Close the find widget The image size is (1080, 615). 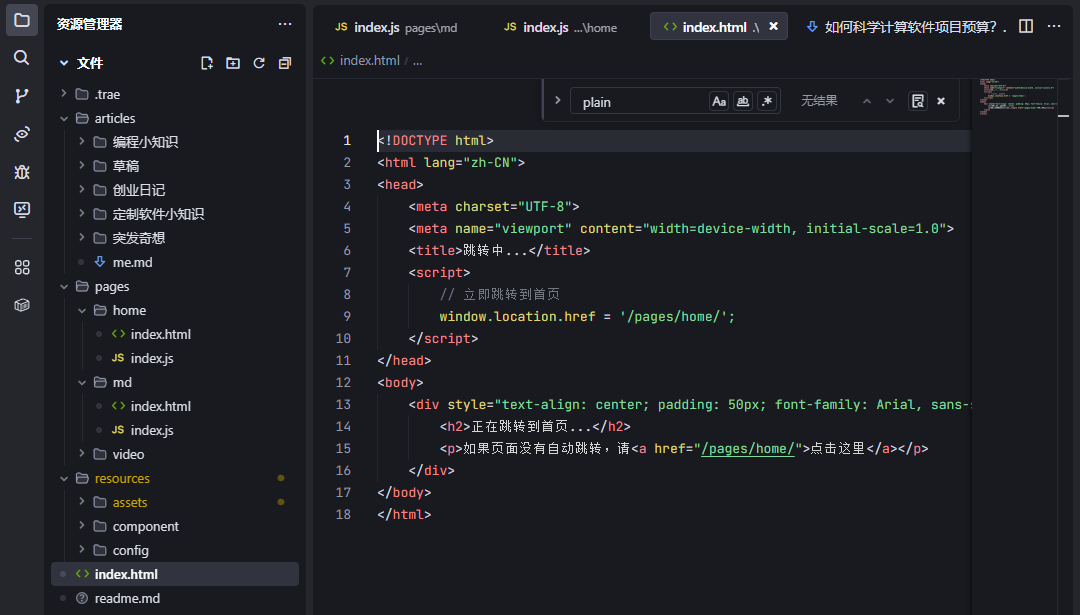coord(941,101)
